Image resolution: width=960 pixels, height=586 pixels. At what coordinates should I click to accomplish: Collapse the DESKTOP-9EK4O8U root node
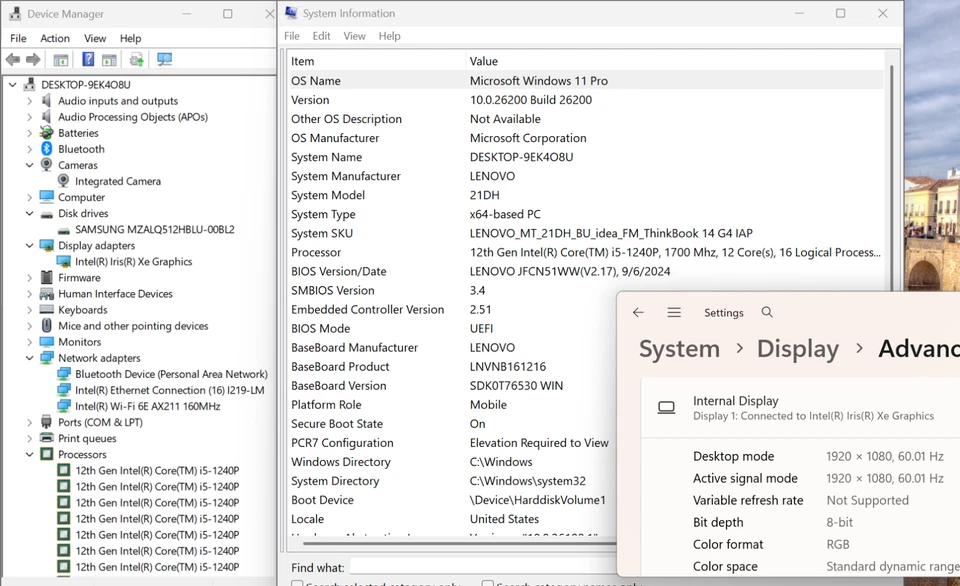coord(12,85)
